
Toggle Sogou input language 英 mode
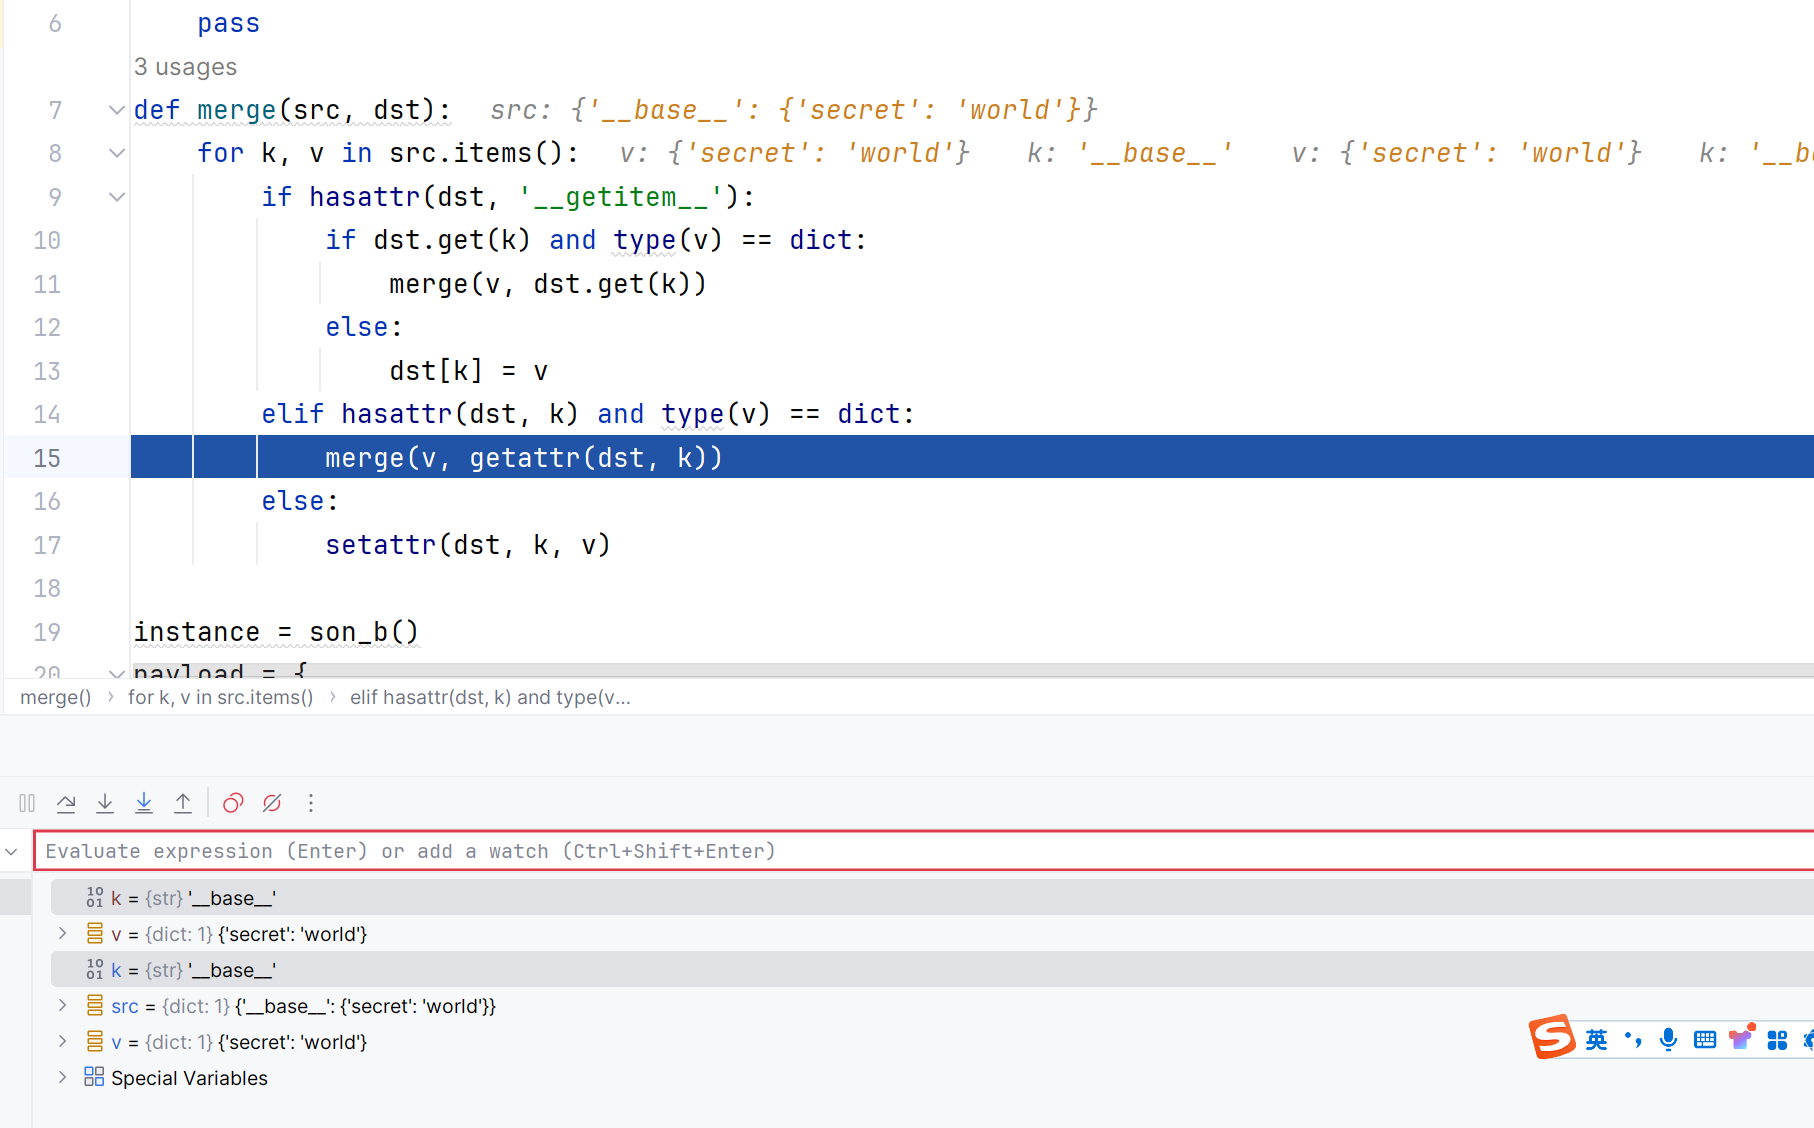point(1597,1040)
